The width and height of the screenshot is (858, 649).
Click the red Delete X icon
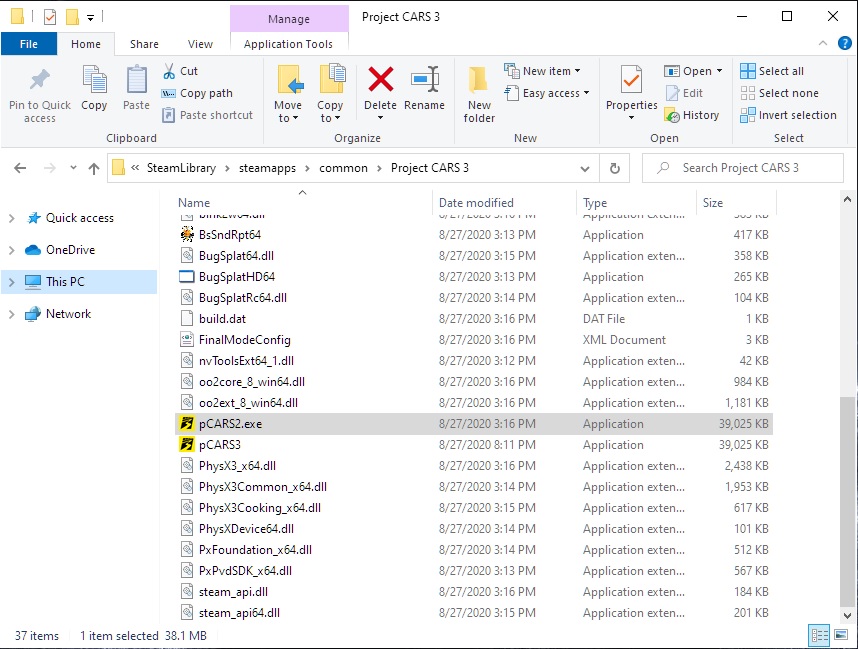click(x=380, y=79)
